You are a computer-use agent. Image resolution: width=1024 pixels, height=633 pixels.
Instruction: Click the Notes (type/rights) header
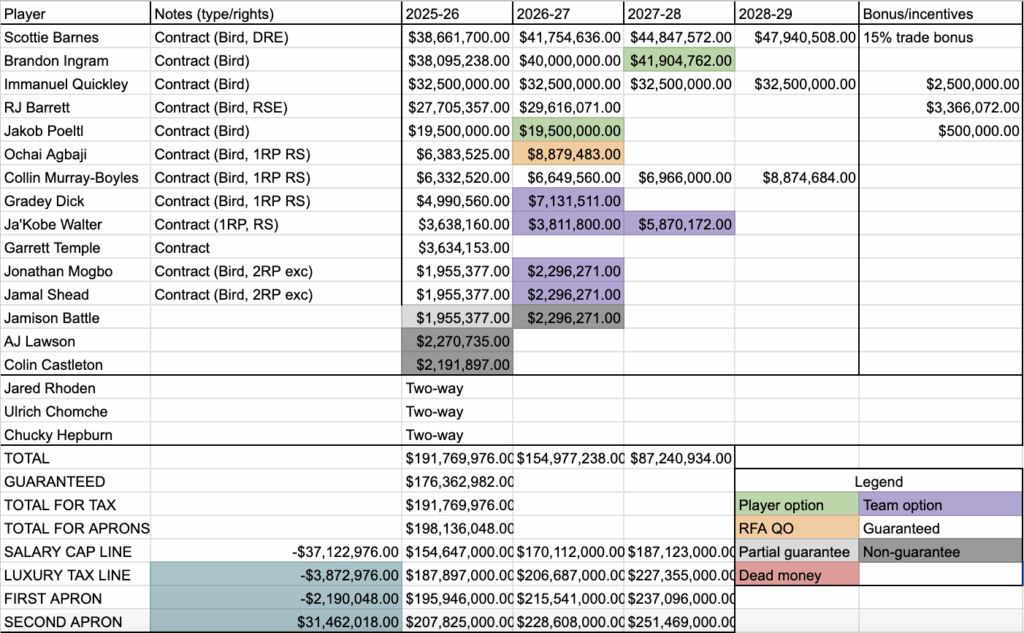(x=276, y=14)
